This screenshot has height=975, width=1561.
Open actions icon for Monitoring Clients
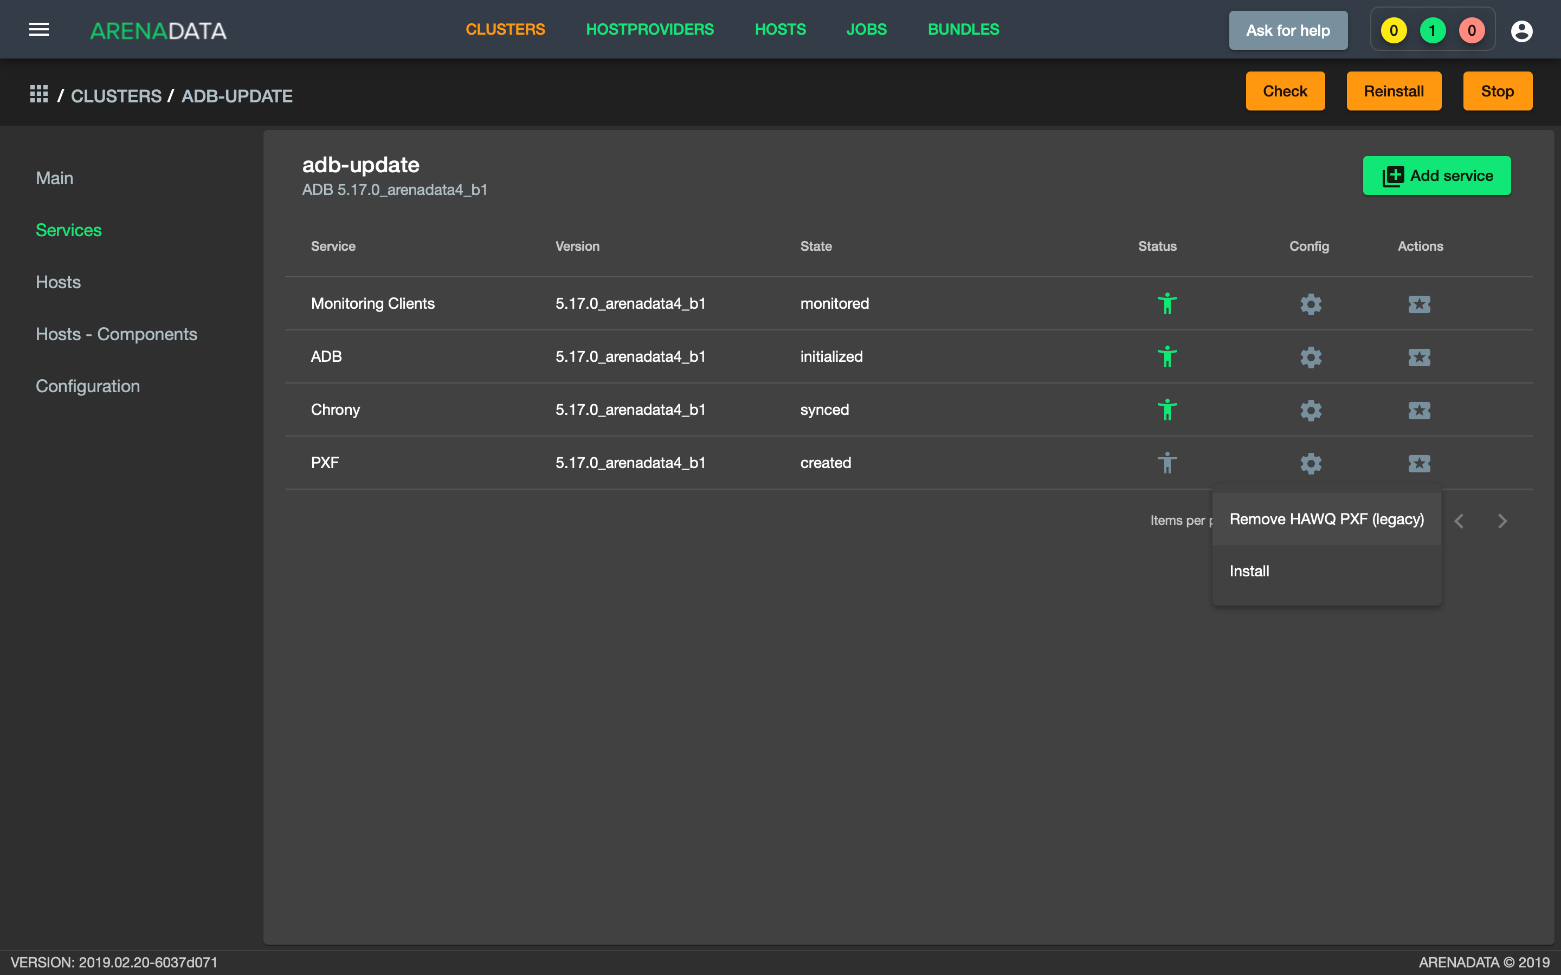pyautogui.click(x=1419, y=304)
